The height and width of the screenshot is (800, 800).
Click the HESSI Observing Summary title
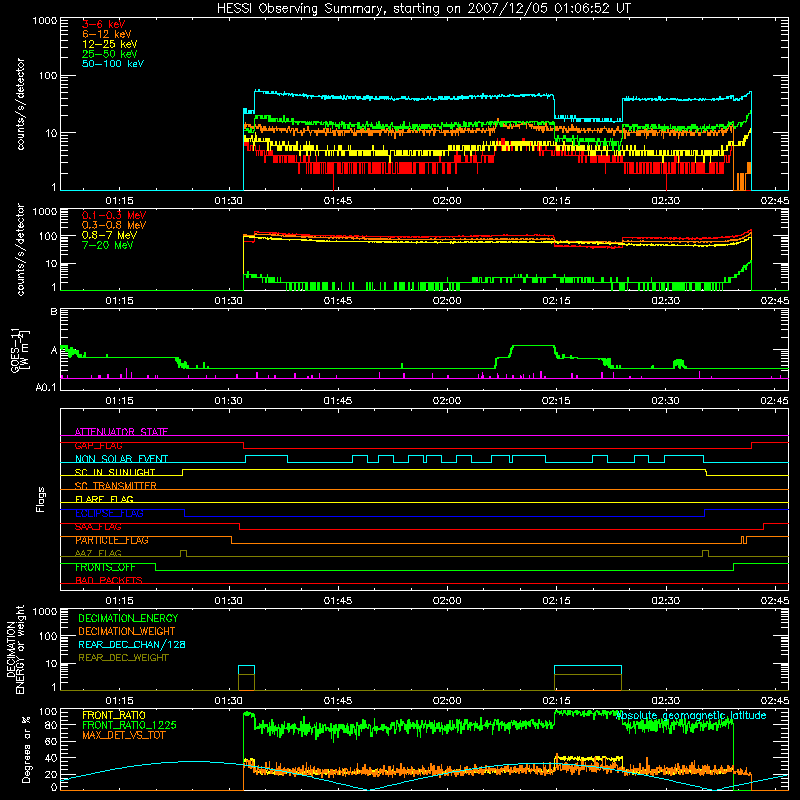[424, 9]
